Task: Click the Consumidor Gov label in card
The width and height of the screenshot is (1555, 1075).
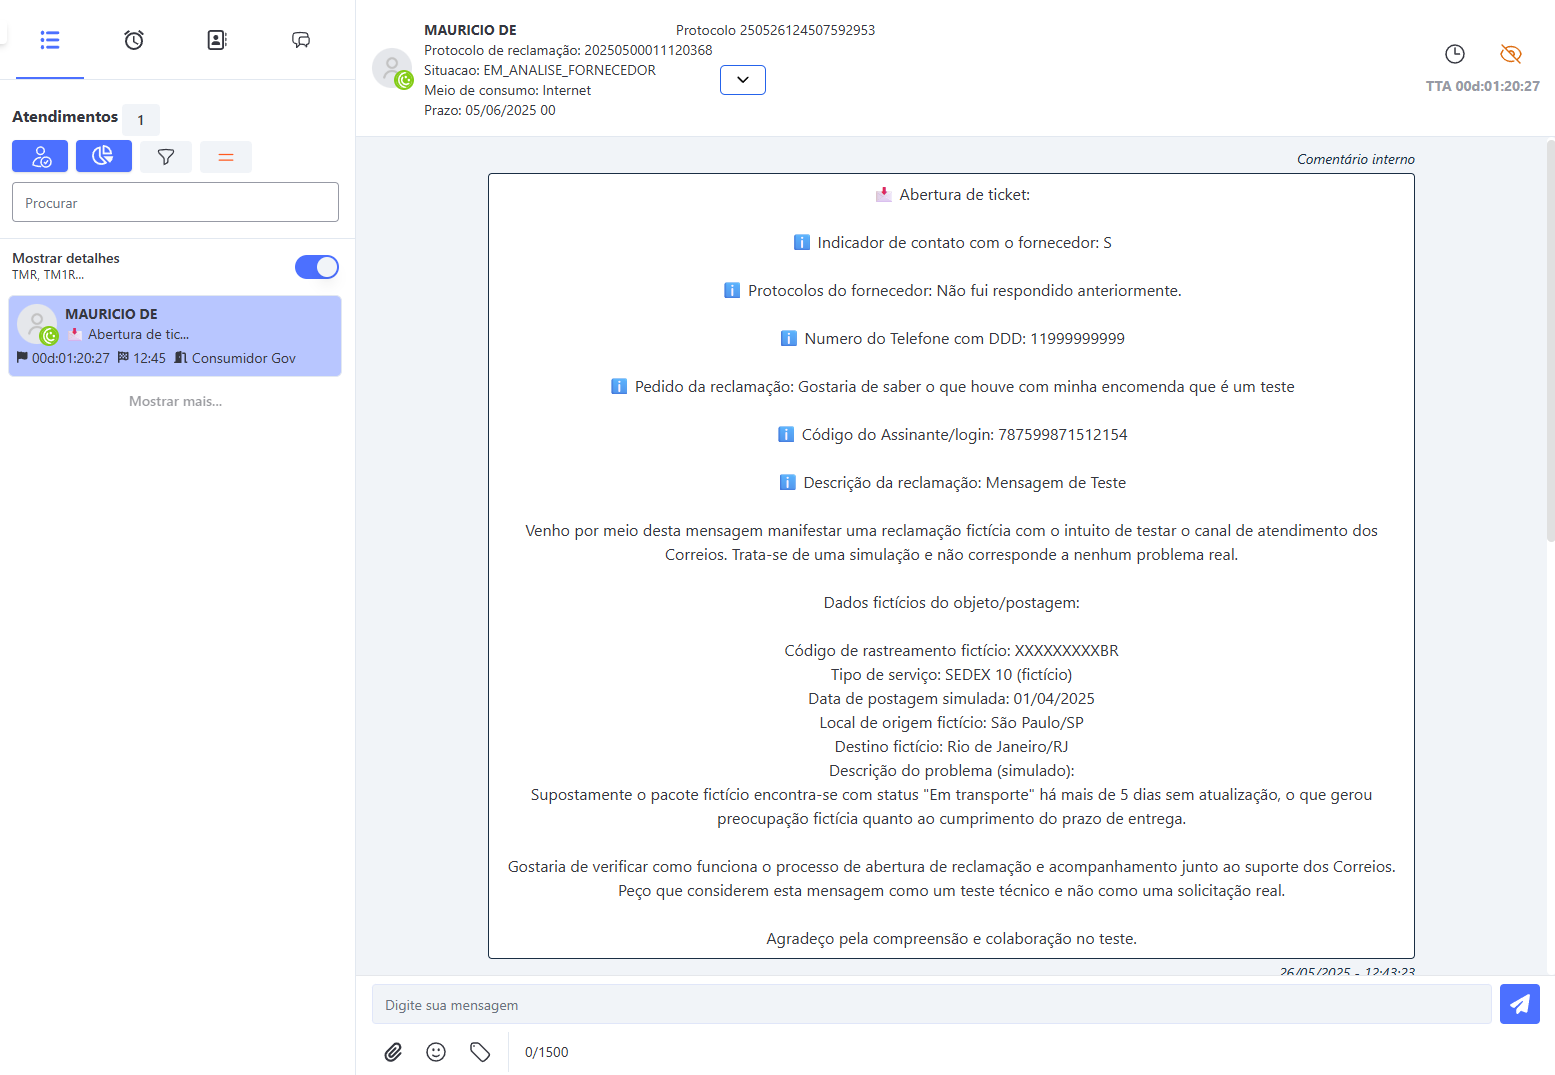Action: [243, 358]
